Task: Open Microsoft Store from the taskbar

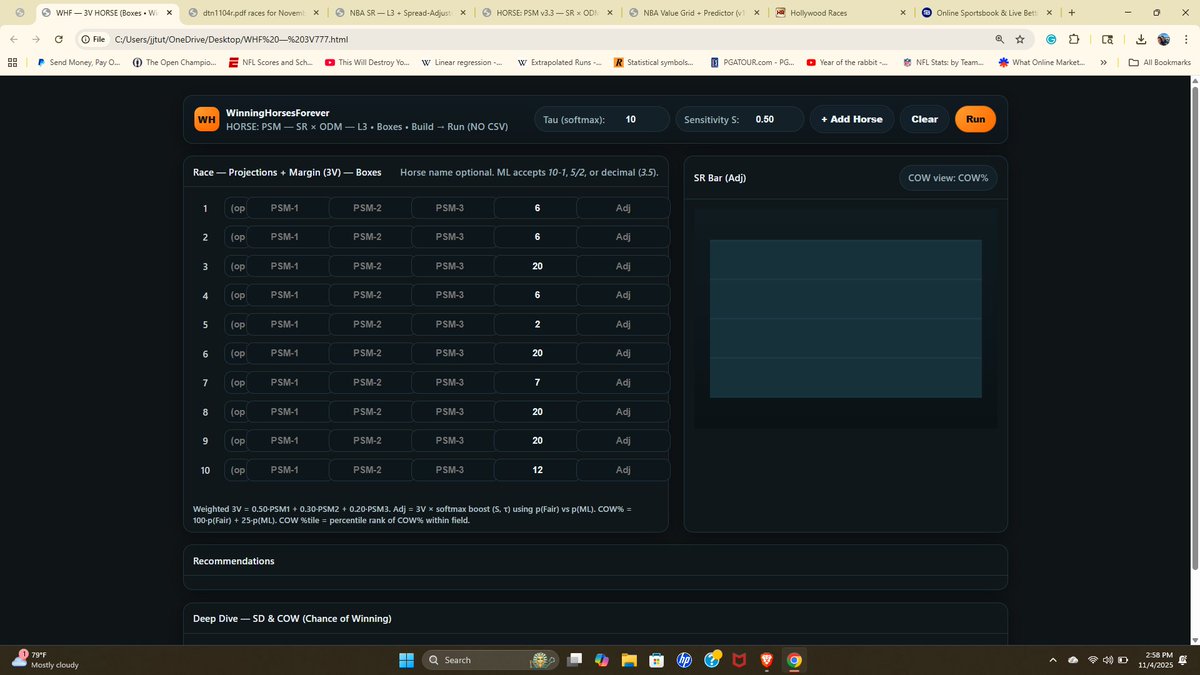Action: 657,660
